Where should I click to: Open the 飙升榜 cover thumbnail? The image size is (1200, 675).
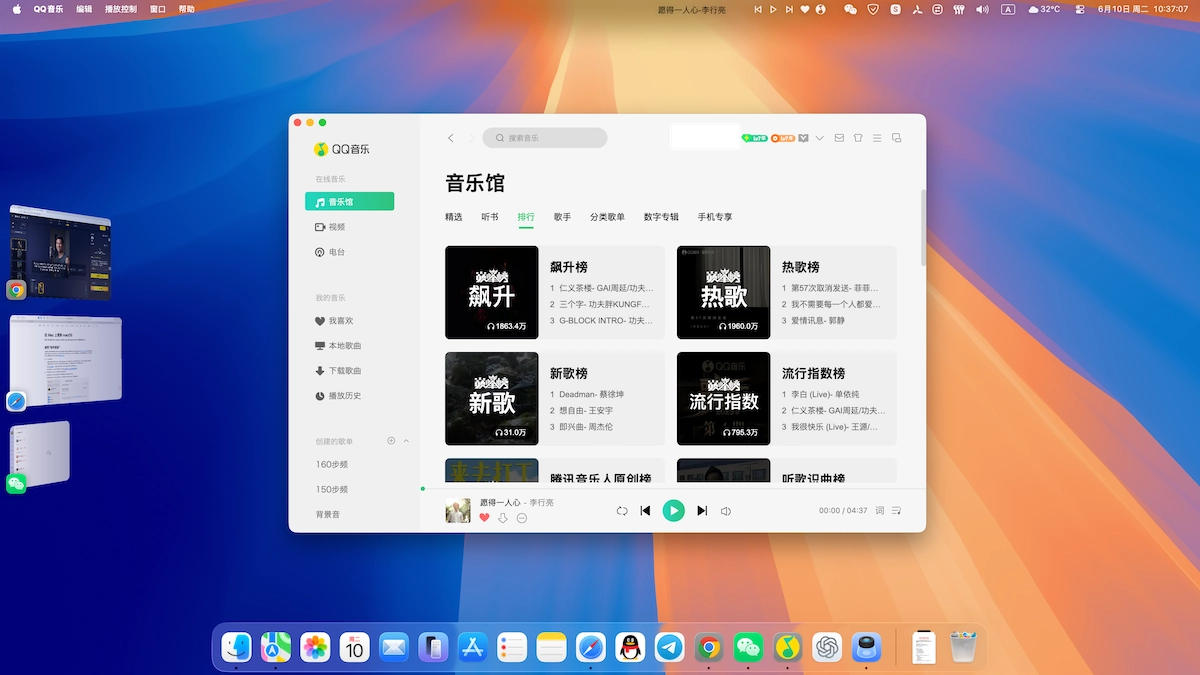click(x=492, y=292)
